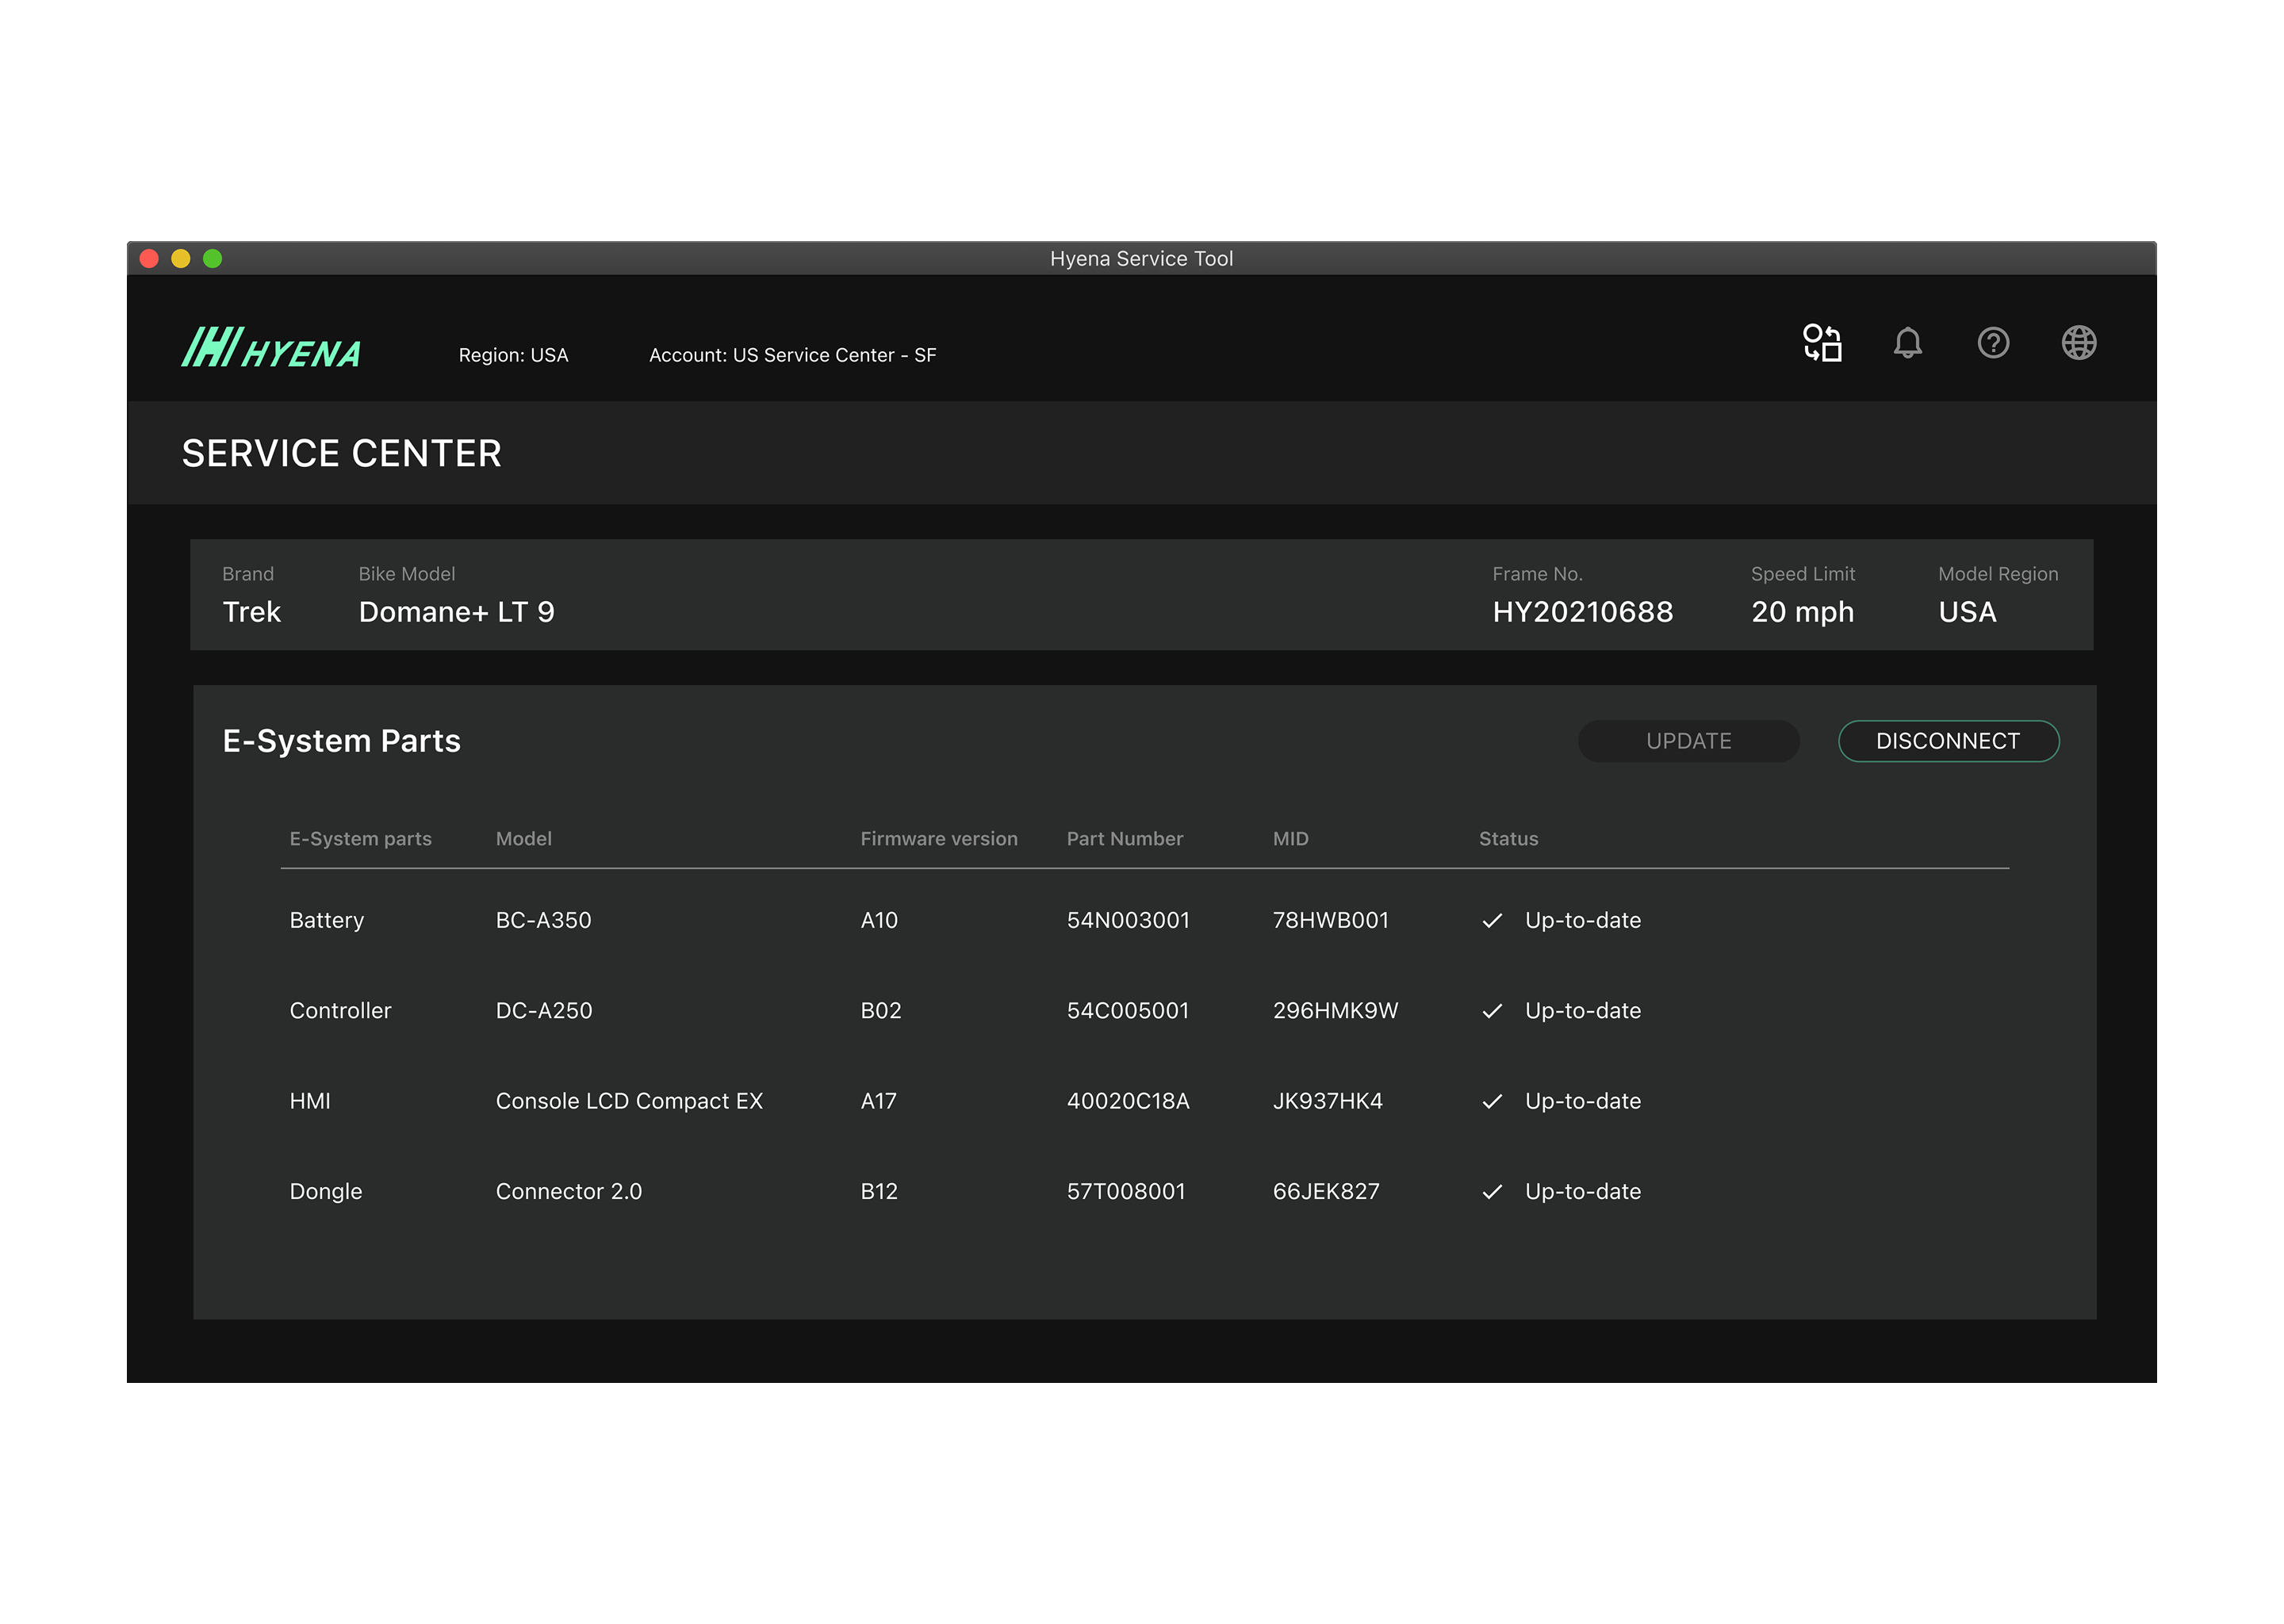Click part number 57T008001
This screenshot has width=2284, height=1624.
(1126, 1192)
